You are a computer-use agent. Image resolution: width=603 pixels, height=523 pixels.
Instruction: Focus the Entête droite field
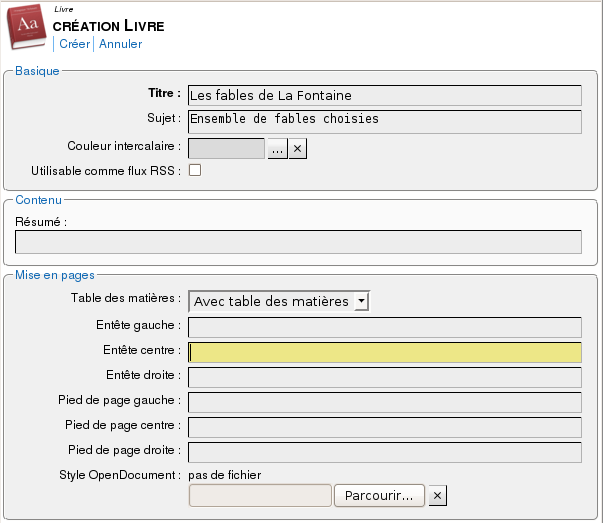(x=385, y=377)
